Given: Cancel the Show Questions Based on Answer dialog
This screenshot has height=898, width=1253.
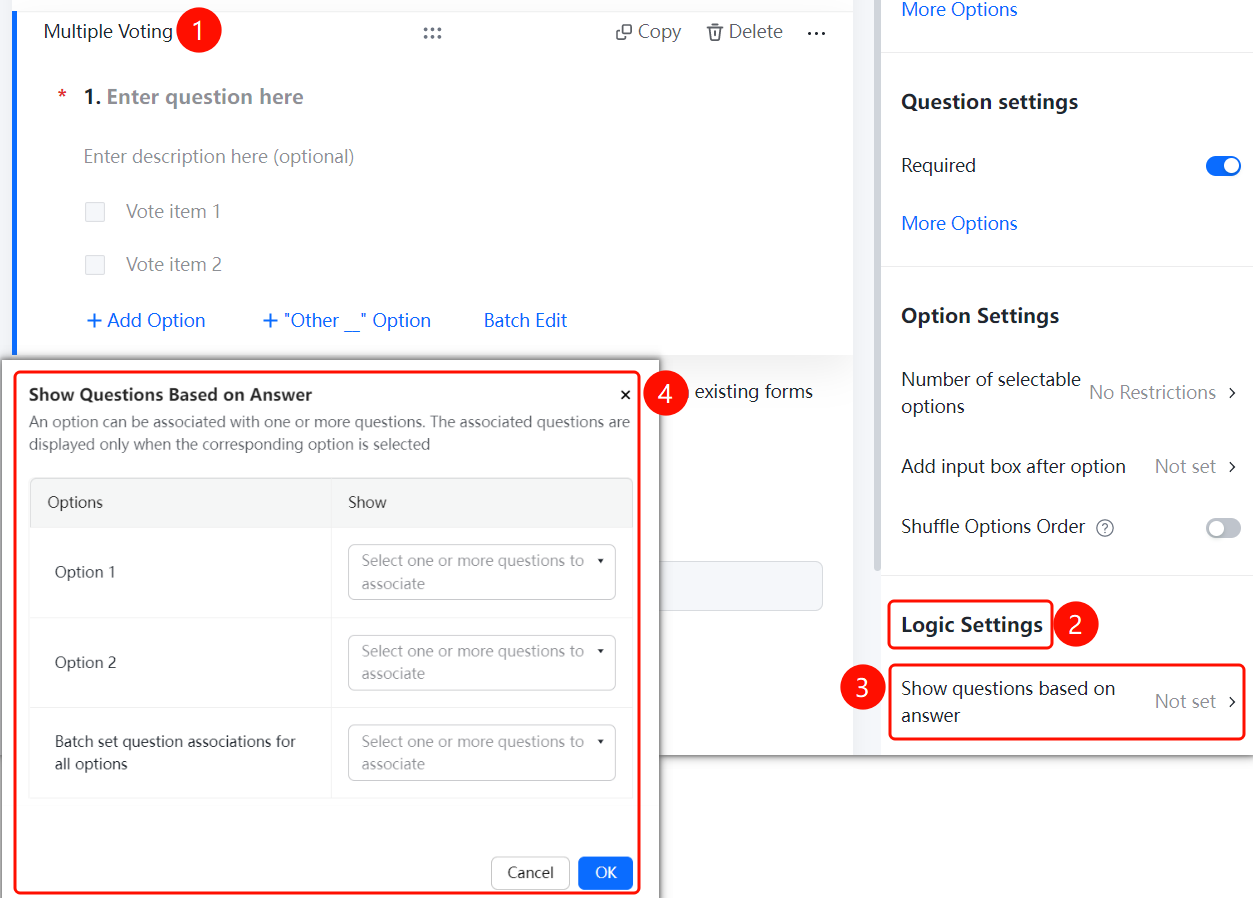Looking at the screenshot, I should [530, 873].
